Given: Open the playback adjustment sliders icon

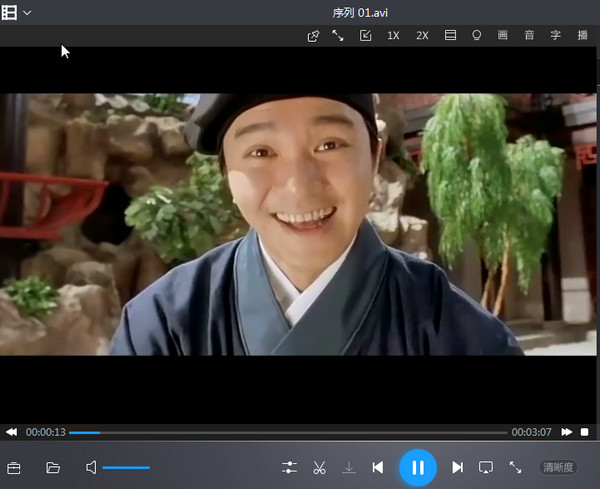Looking at the screenshot, I should [x=289, y=467].
